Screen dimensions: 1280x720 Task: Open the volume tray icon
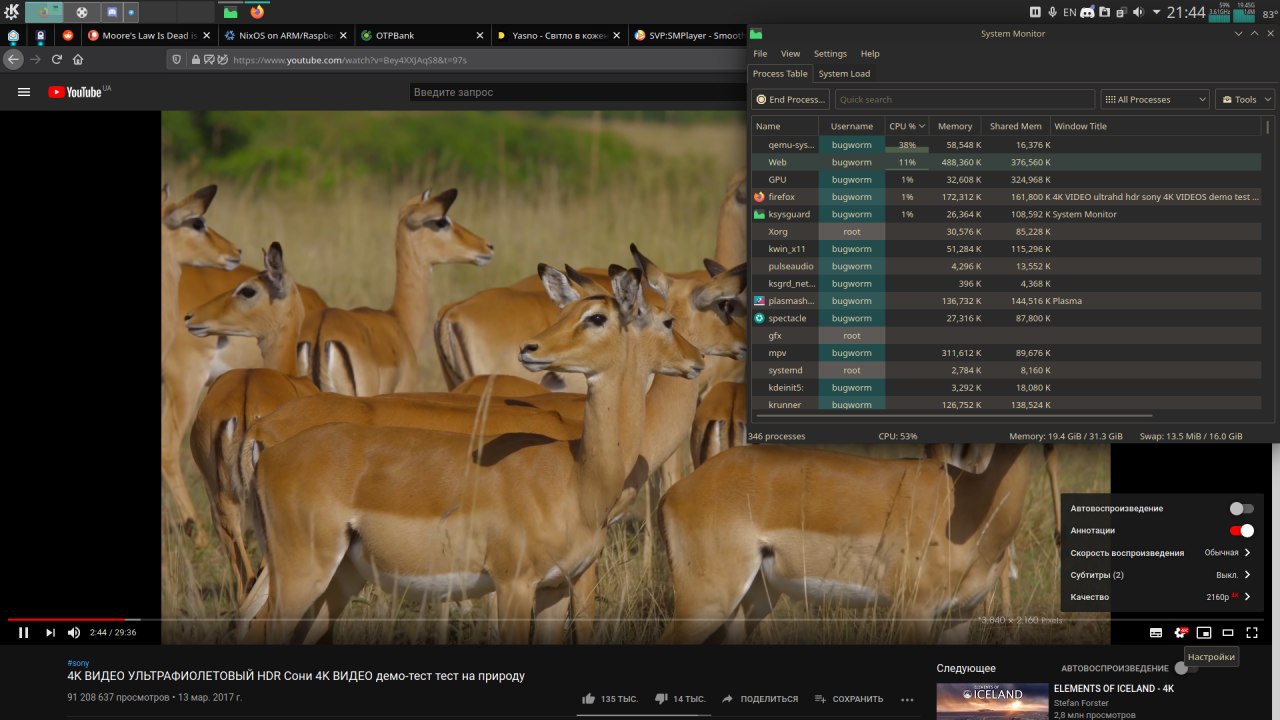pos(1136,12)
